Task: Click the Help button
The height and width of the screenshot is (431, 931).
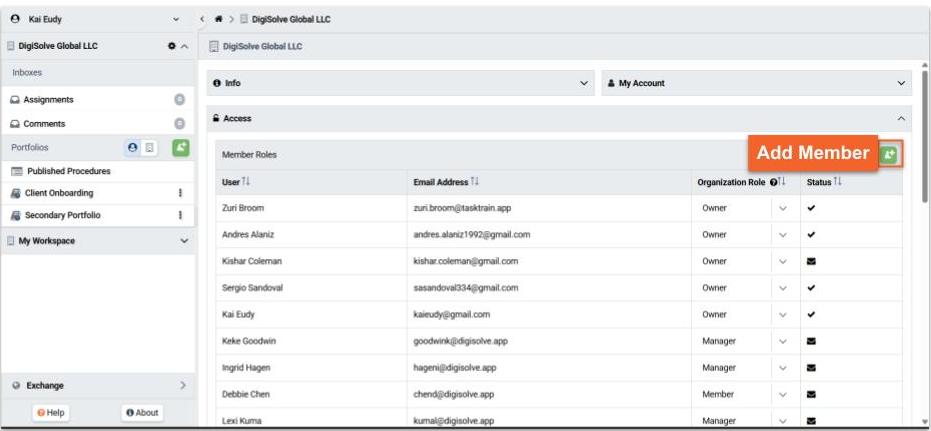Action: [x=51, y=413]
